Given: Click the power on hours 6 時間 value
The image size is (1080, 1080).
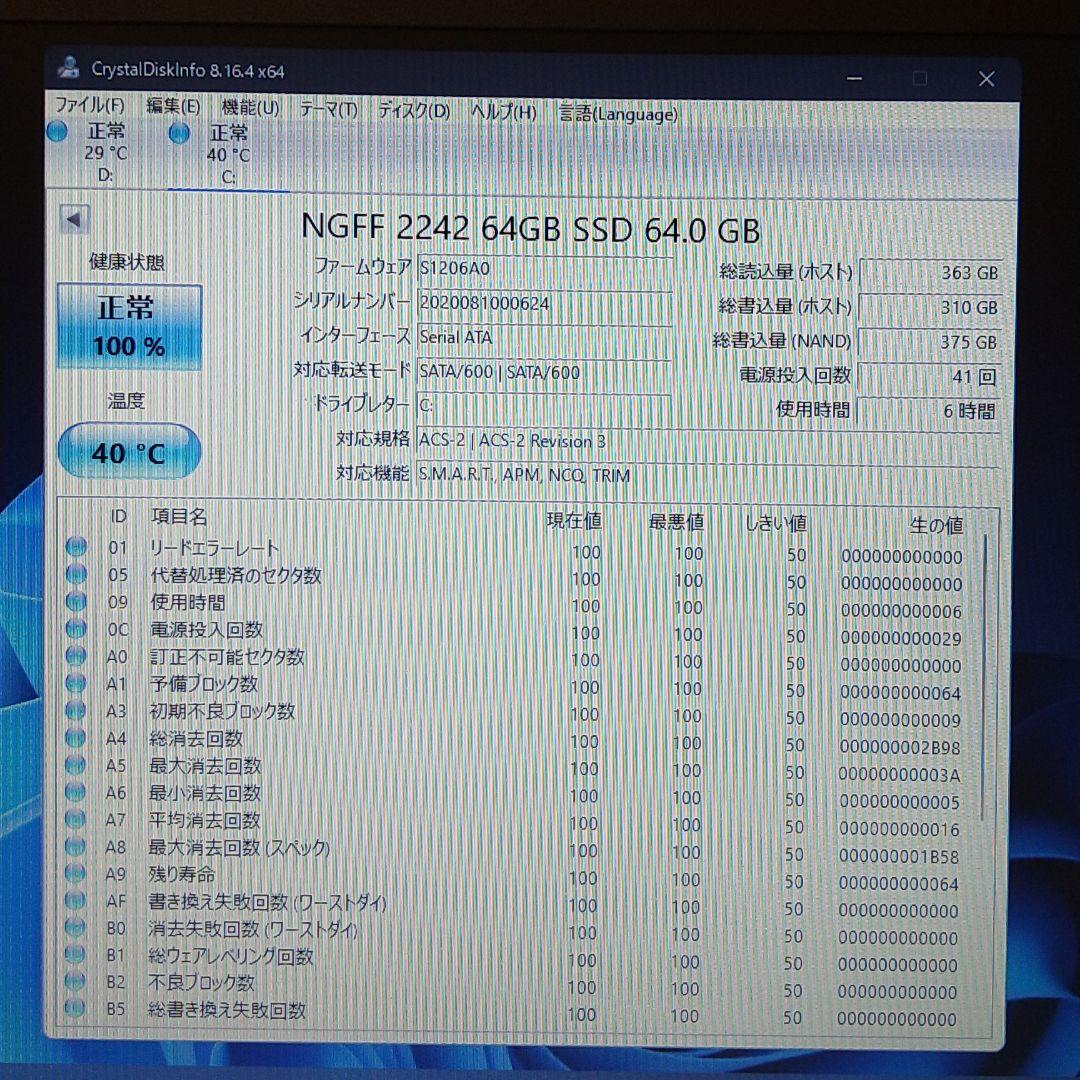Looking at the screenshot, I should [930, 411].
